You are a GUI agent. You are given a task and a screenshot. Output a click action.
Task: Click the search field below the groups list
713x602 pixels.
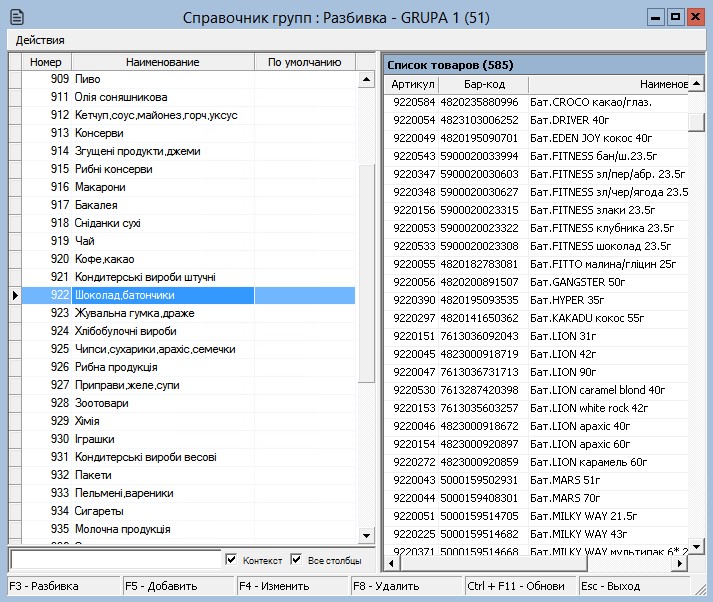tap(115, 560)
